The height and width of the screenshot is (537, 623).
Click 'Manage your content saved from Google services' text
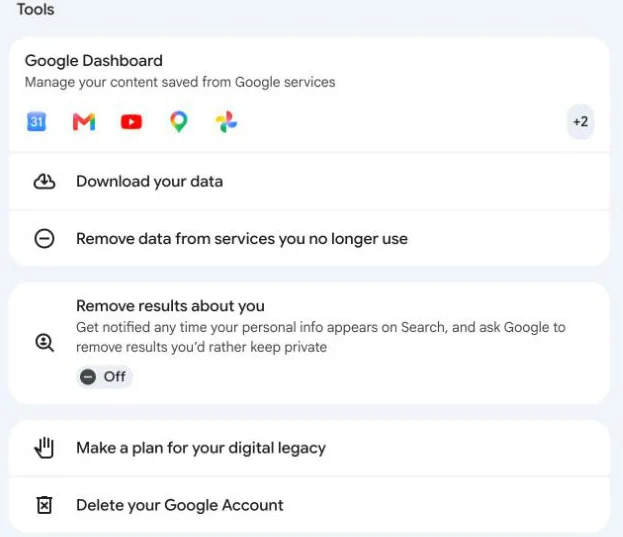click(x=180, y=82)
